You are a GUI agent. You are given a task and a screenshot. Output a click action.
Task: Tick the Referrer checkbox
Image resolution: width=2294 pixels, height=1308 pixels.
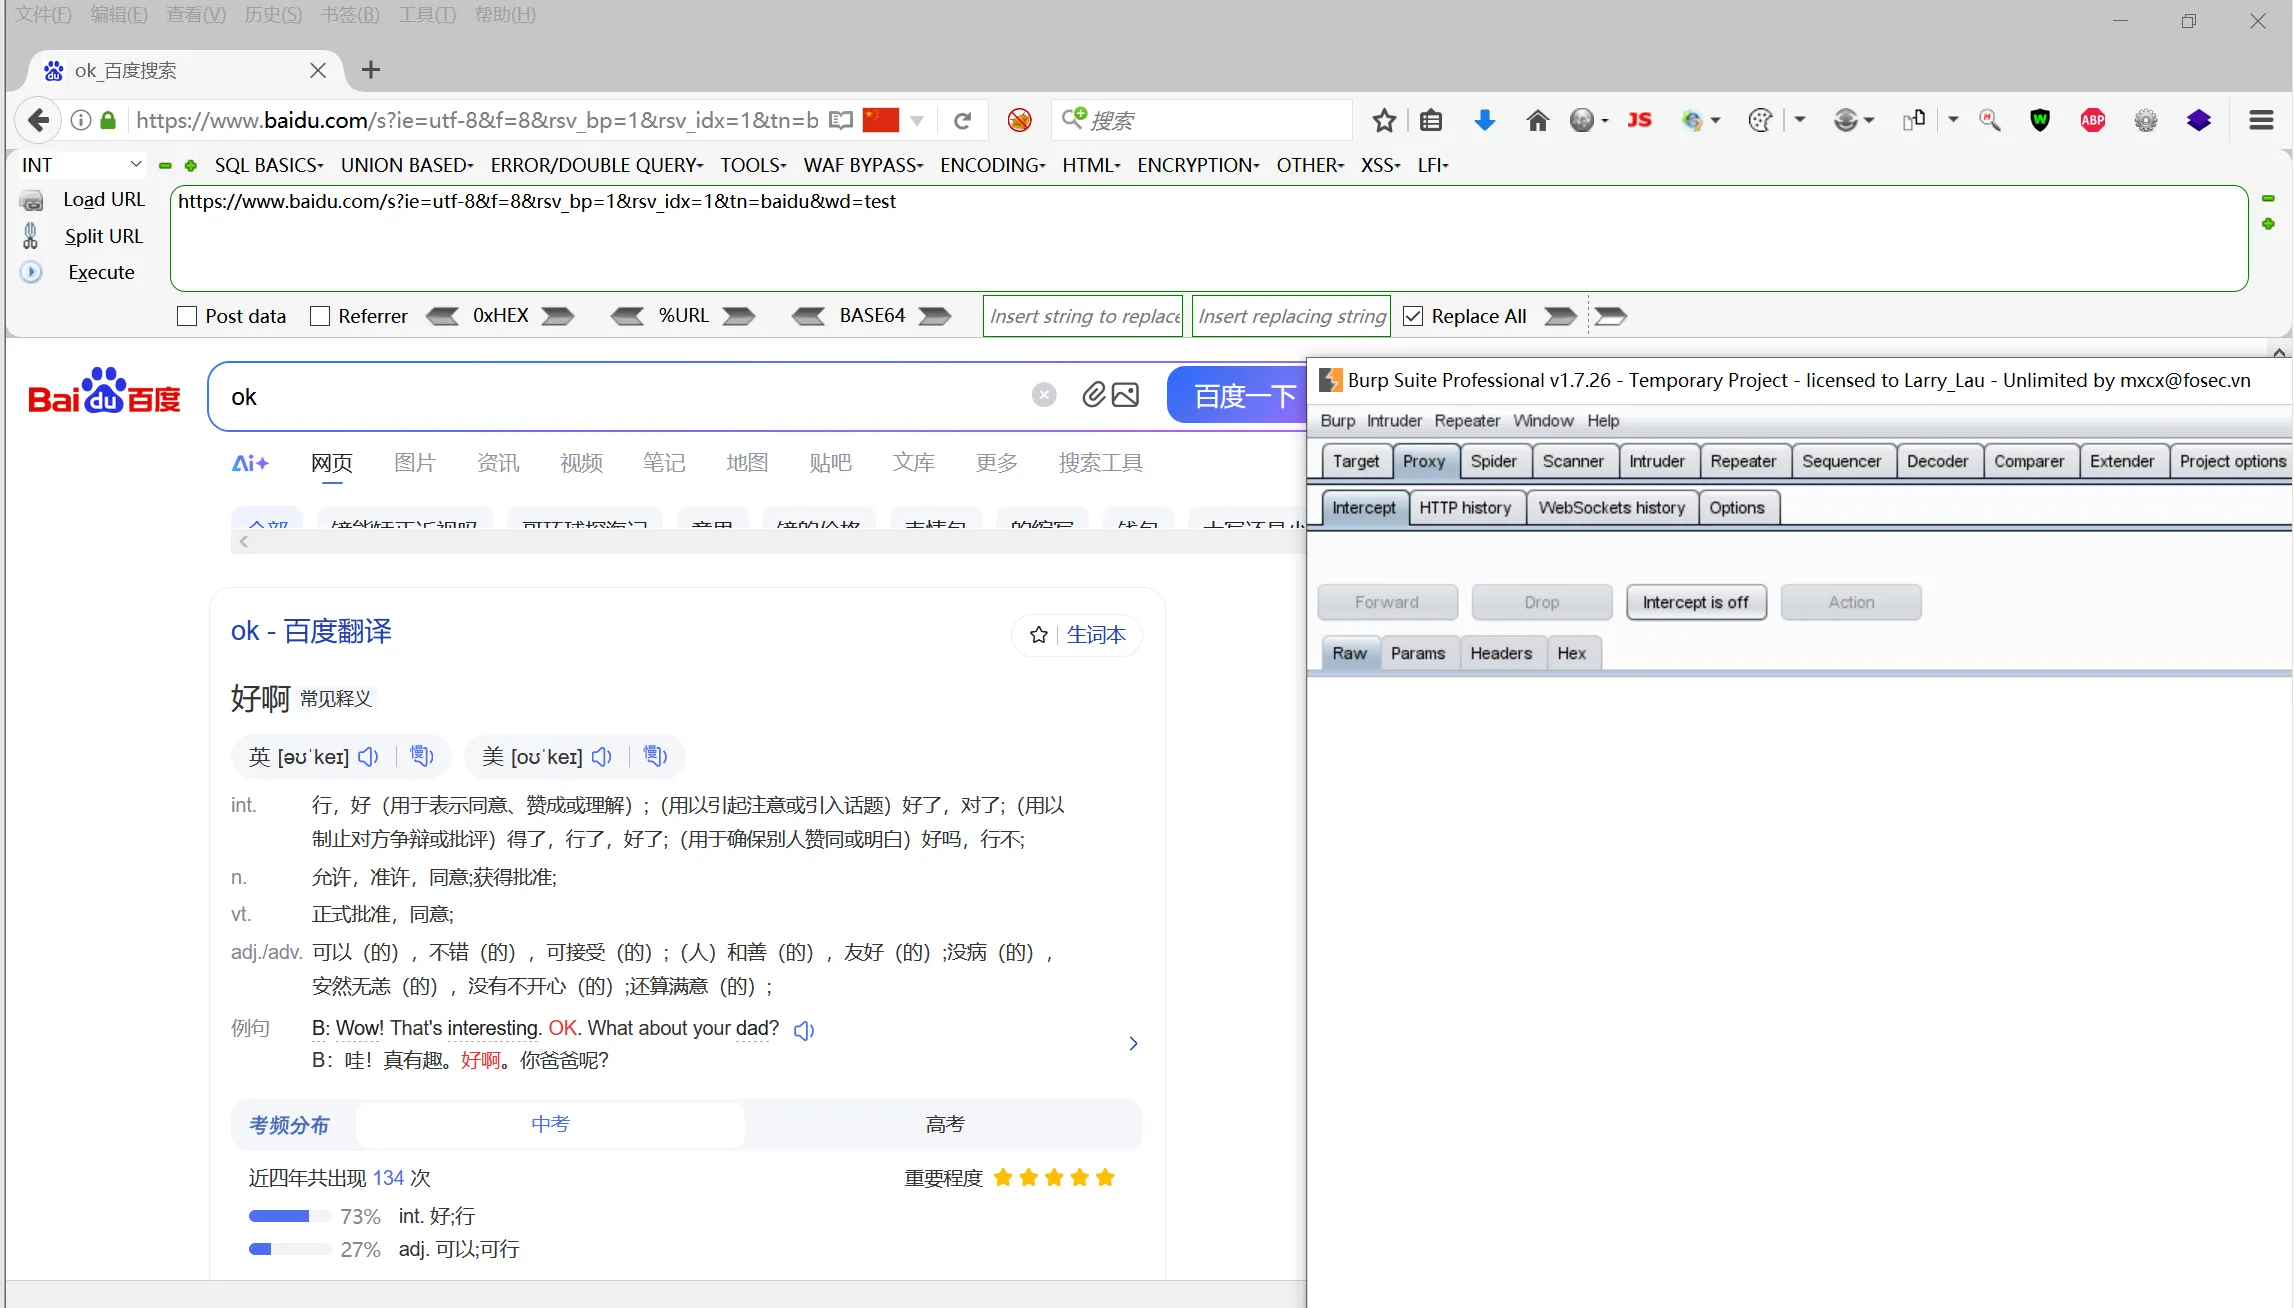pyautogui.click(x=320, y=316)
